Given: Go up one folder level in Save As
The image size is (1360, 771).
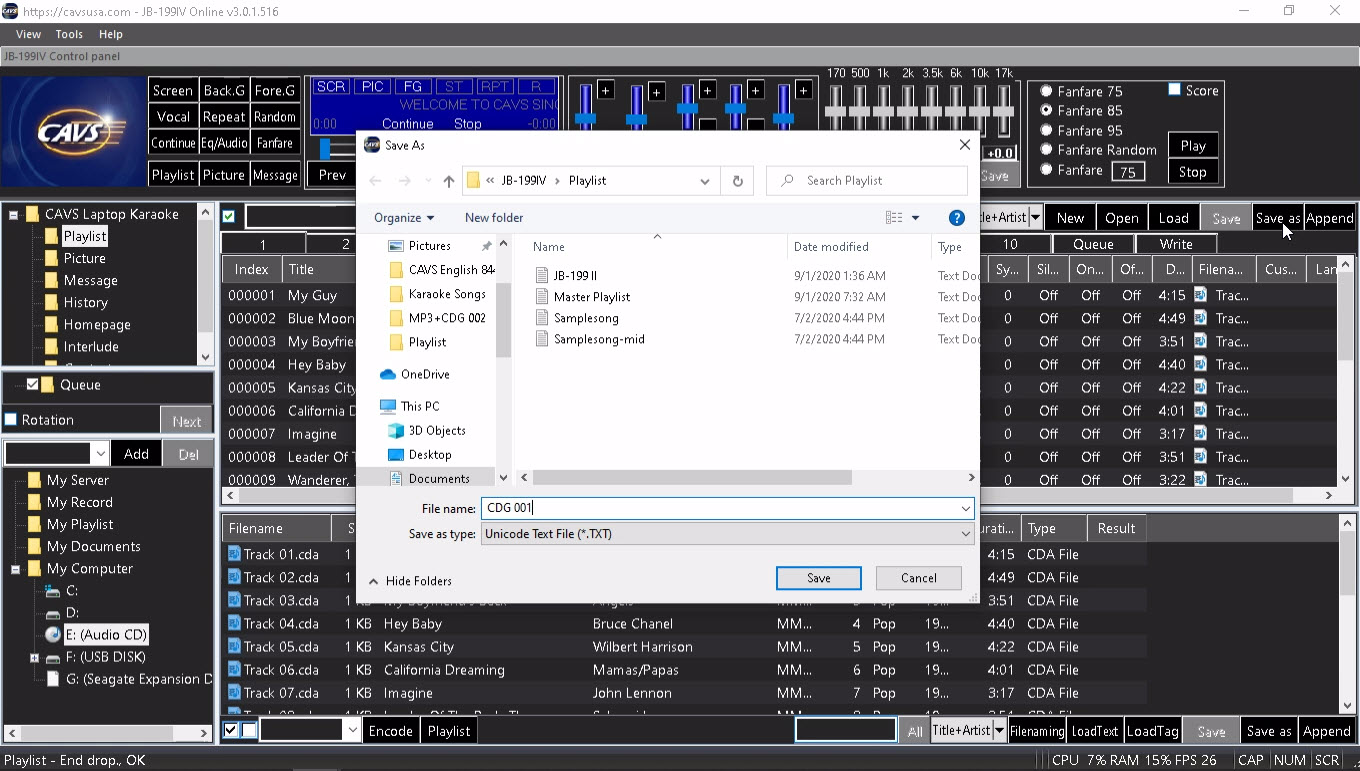Looking at the screenshot, I should (448, 181).
